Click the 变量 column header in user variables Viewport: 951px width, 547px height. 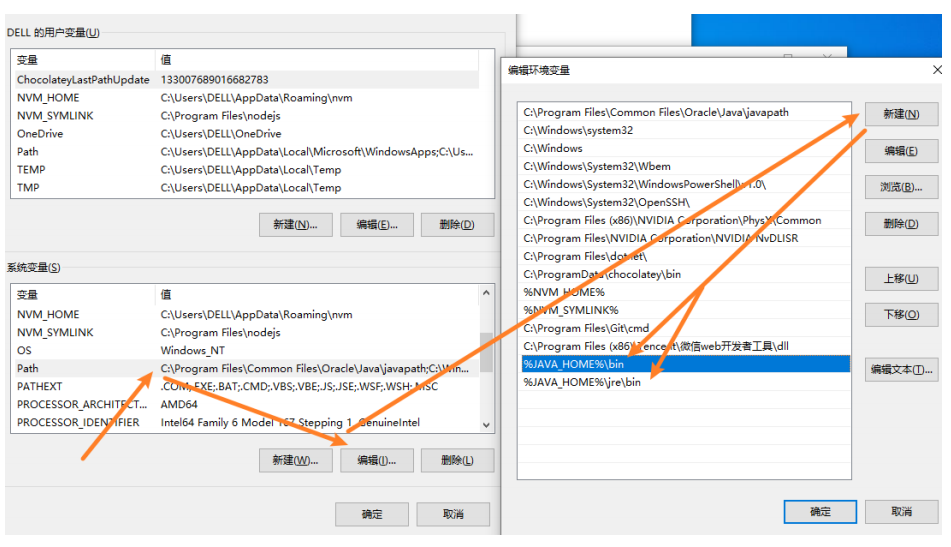pos(82,60)
